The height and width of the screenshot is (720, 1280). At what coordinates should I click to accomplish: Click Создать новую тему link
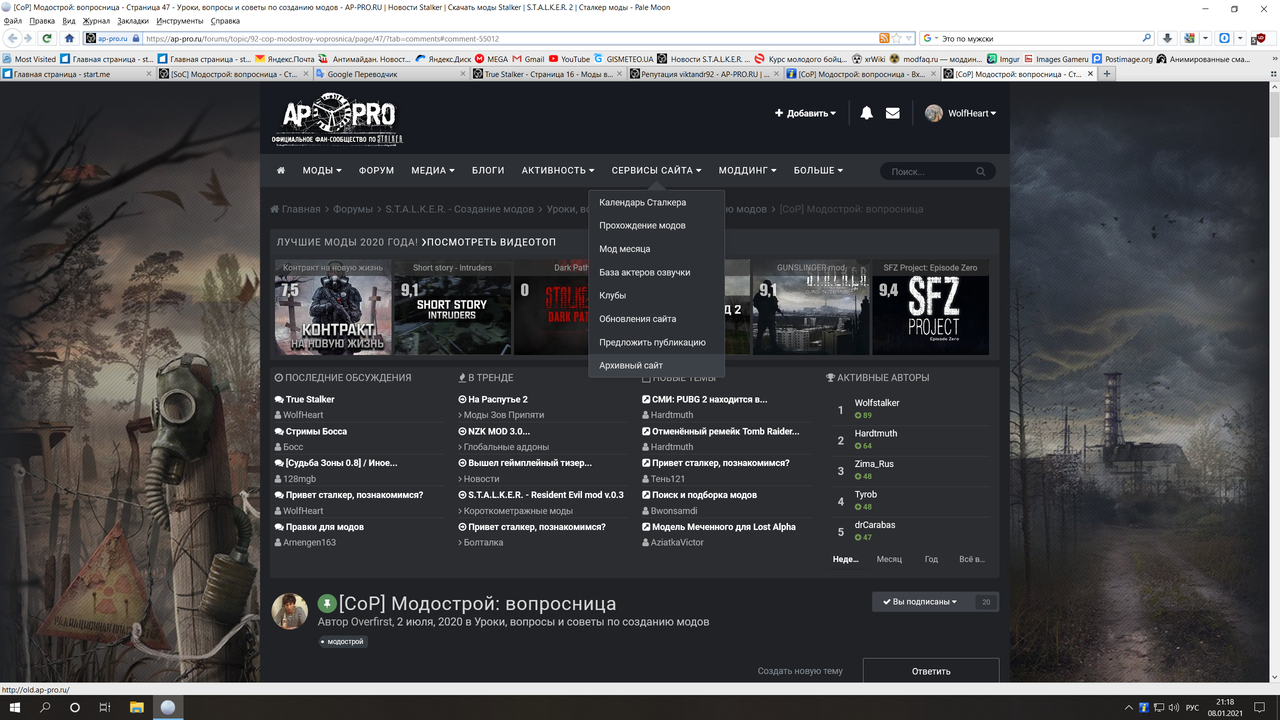pos(800,671)
